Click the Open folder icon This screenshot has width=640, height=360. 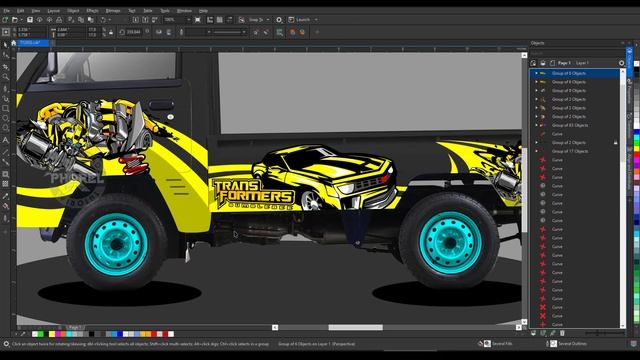(x=15, y=20)
